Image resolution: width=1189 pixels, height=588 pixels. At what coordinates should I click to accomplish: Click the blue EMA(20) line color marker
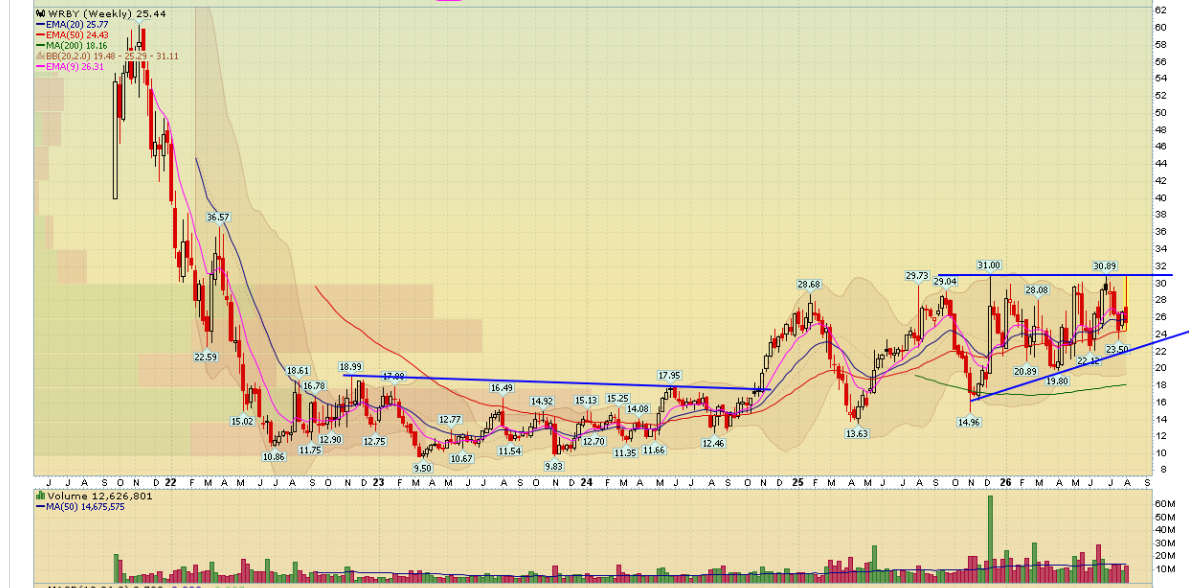click(x=39, y=24)
